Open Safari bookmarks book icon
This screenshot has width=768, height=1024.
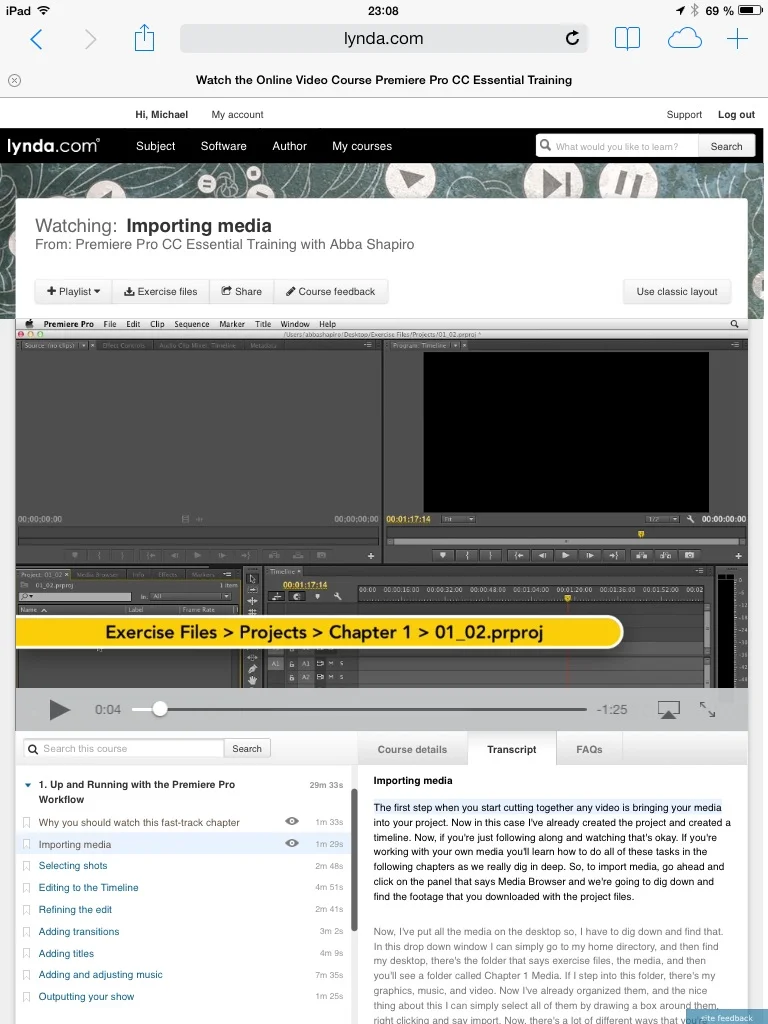[x=627, y=39]
